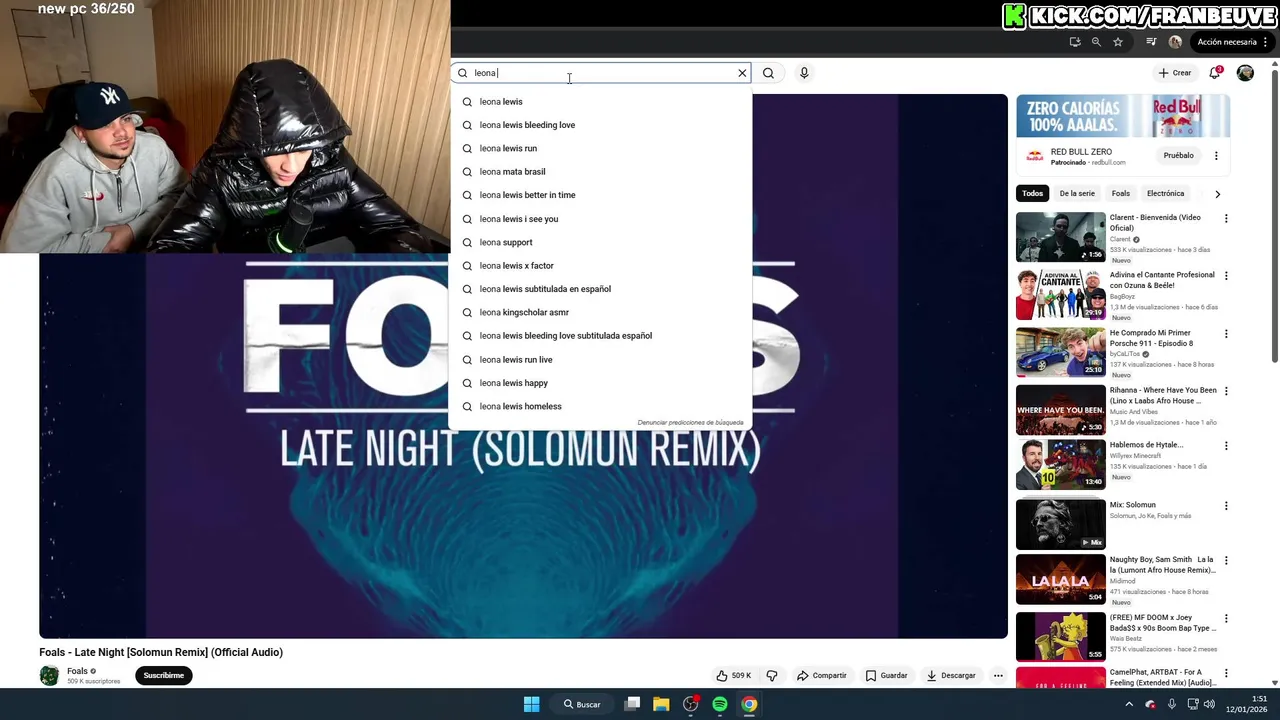Open the Foals channel name link
Viewport: 1280px width, 720px height.
click(77, 671)
